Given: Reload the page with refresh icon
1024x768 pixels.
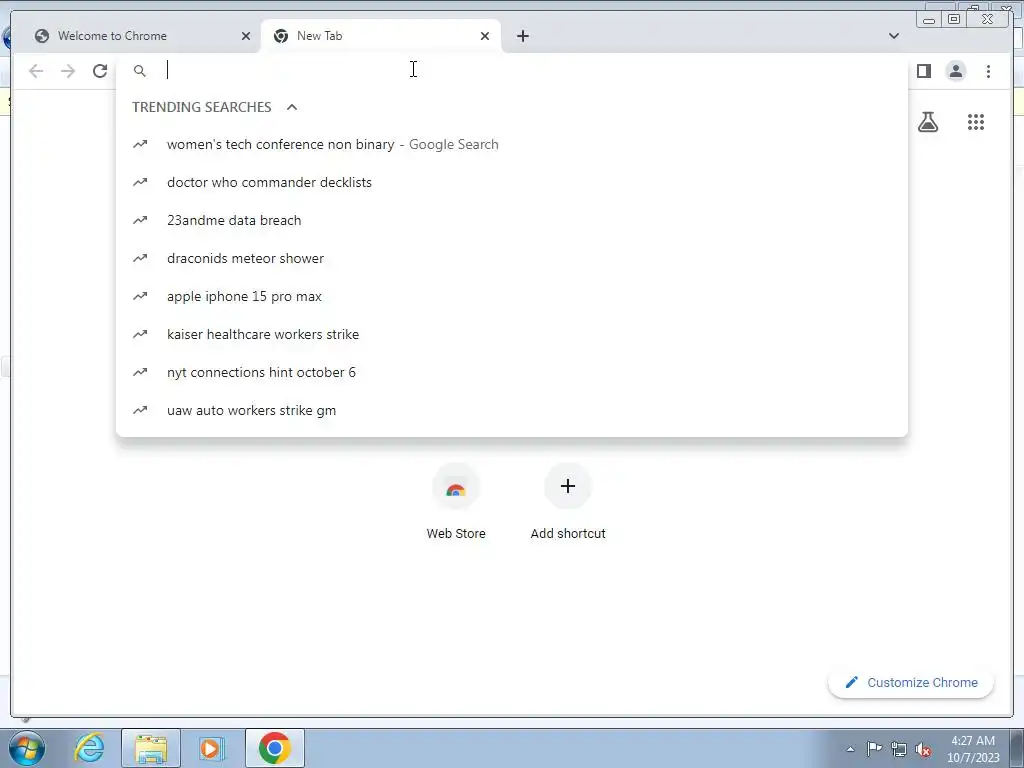Looking at the screenshot, I should point(99,71).
